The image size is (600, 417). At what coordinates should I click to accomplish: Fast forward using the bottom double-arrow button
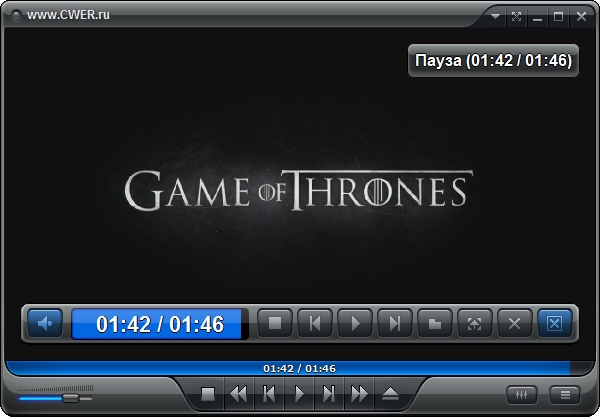pos(359,394)
